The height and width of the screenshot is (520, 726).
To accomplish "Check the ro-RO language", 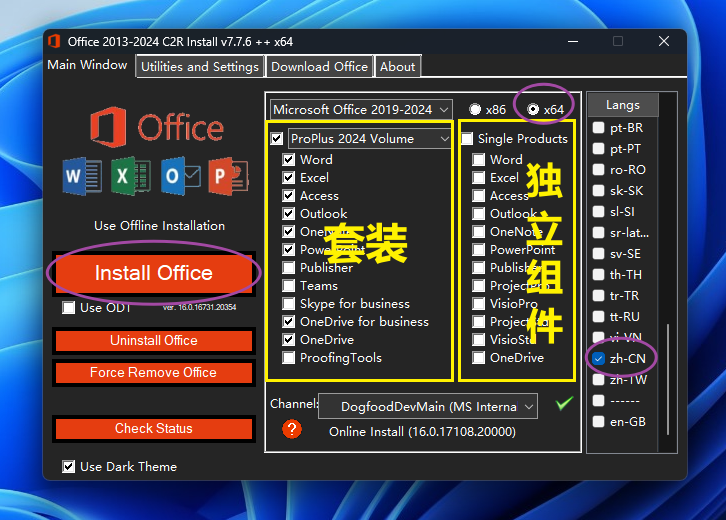I will [598, 169].
